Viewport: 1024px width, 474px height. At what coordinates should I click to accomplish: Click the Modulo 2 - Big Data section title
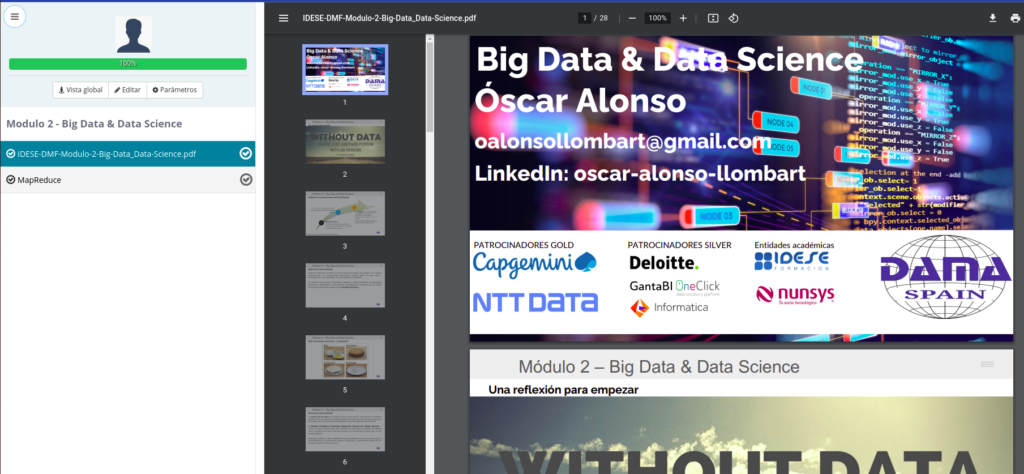click(x=94, y=124)
